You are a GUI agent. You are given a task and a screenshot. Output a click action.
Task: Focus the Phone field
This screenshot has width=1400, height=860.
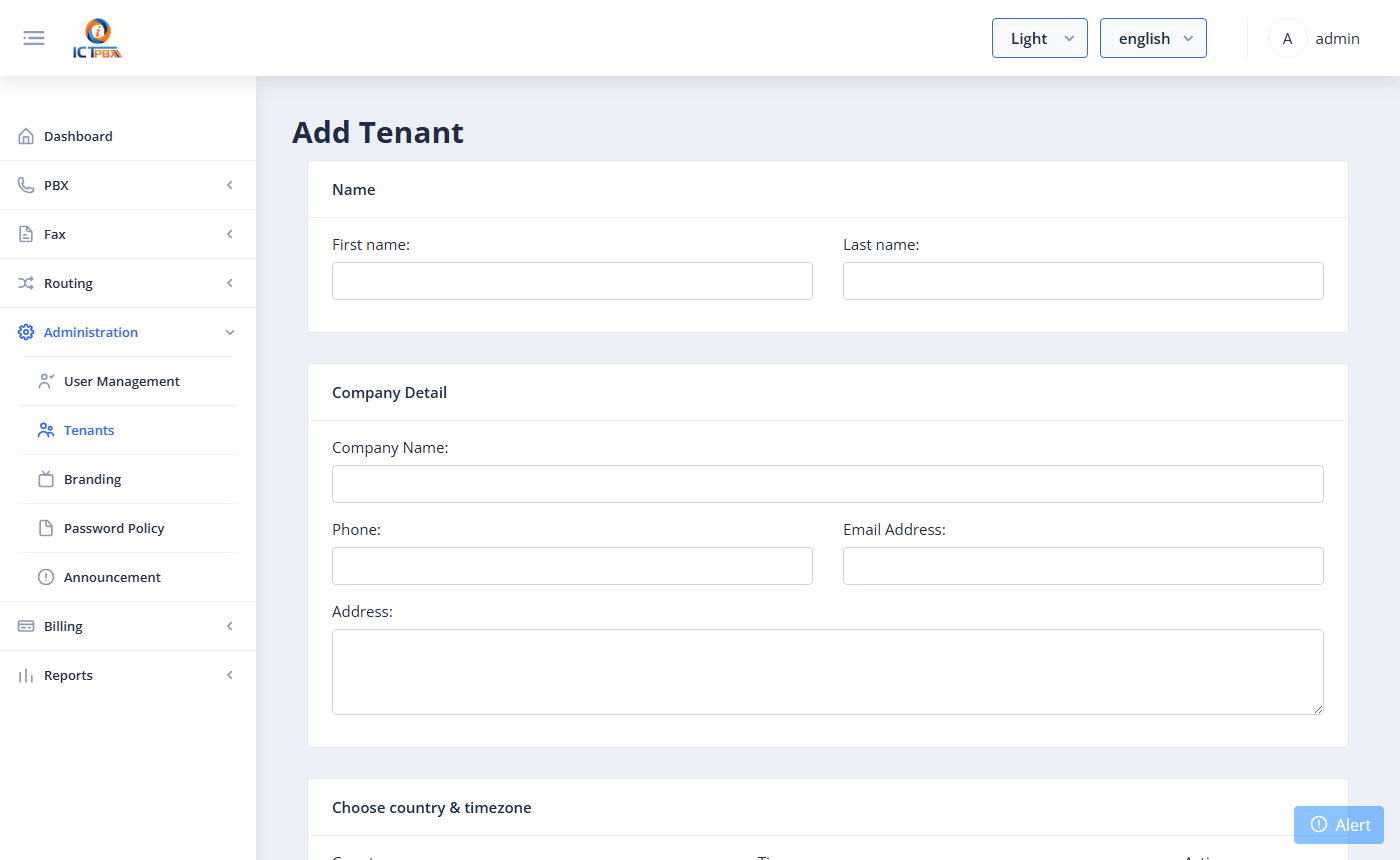click(x=572, y=566)
